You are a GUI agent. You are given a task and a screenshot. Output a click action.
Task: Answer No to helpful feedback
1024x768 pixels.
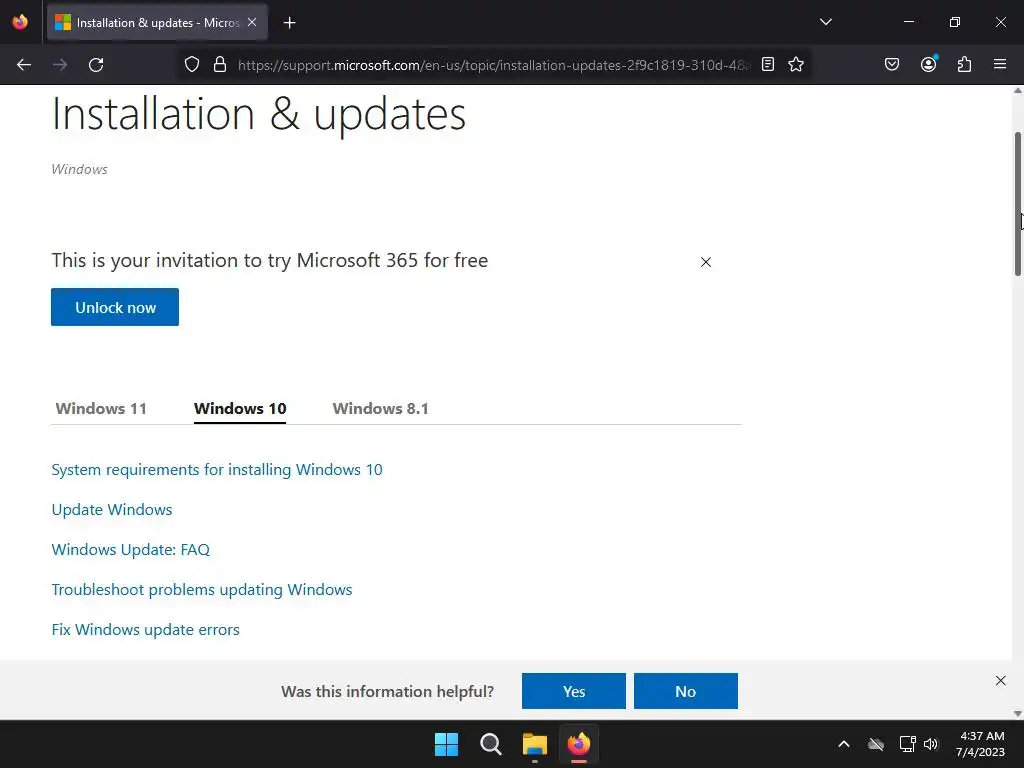point(686,691)
